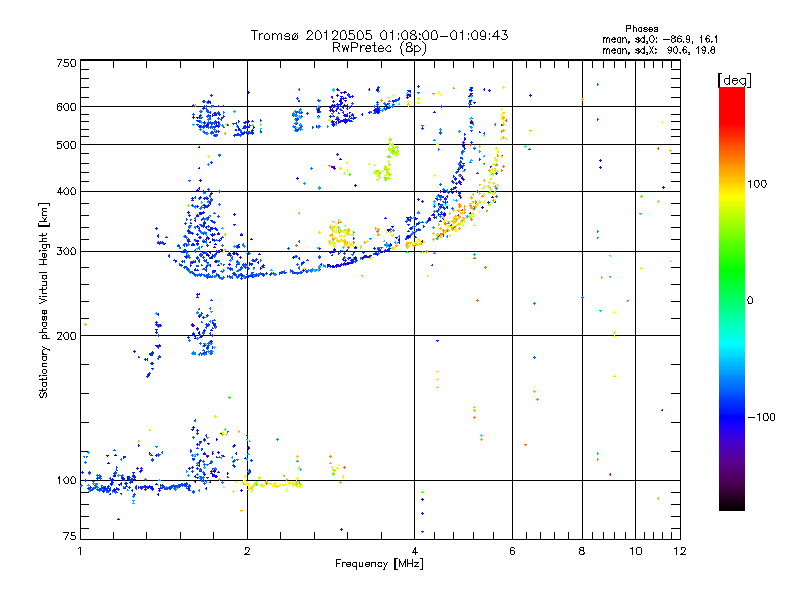Click the x-axis tick label "2"
The height and width of the screenshot is (600, 800).
(x=247, y=551)
